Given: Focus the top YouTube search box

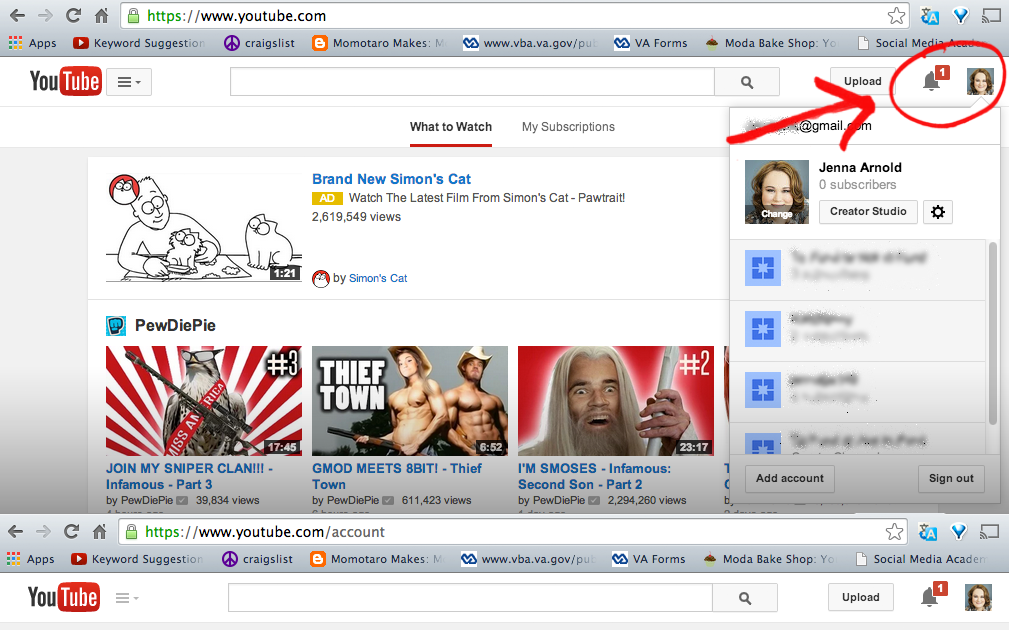Looking at the screenshot, I should coord(472,82).
